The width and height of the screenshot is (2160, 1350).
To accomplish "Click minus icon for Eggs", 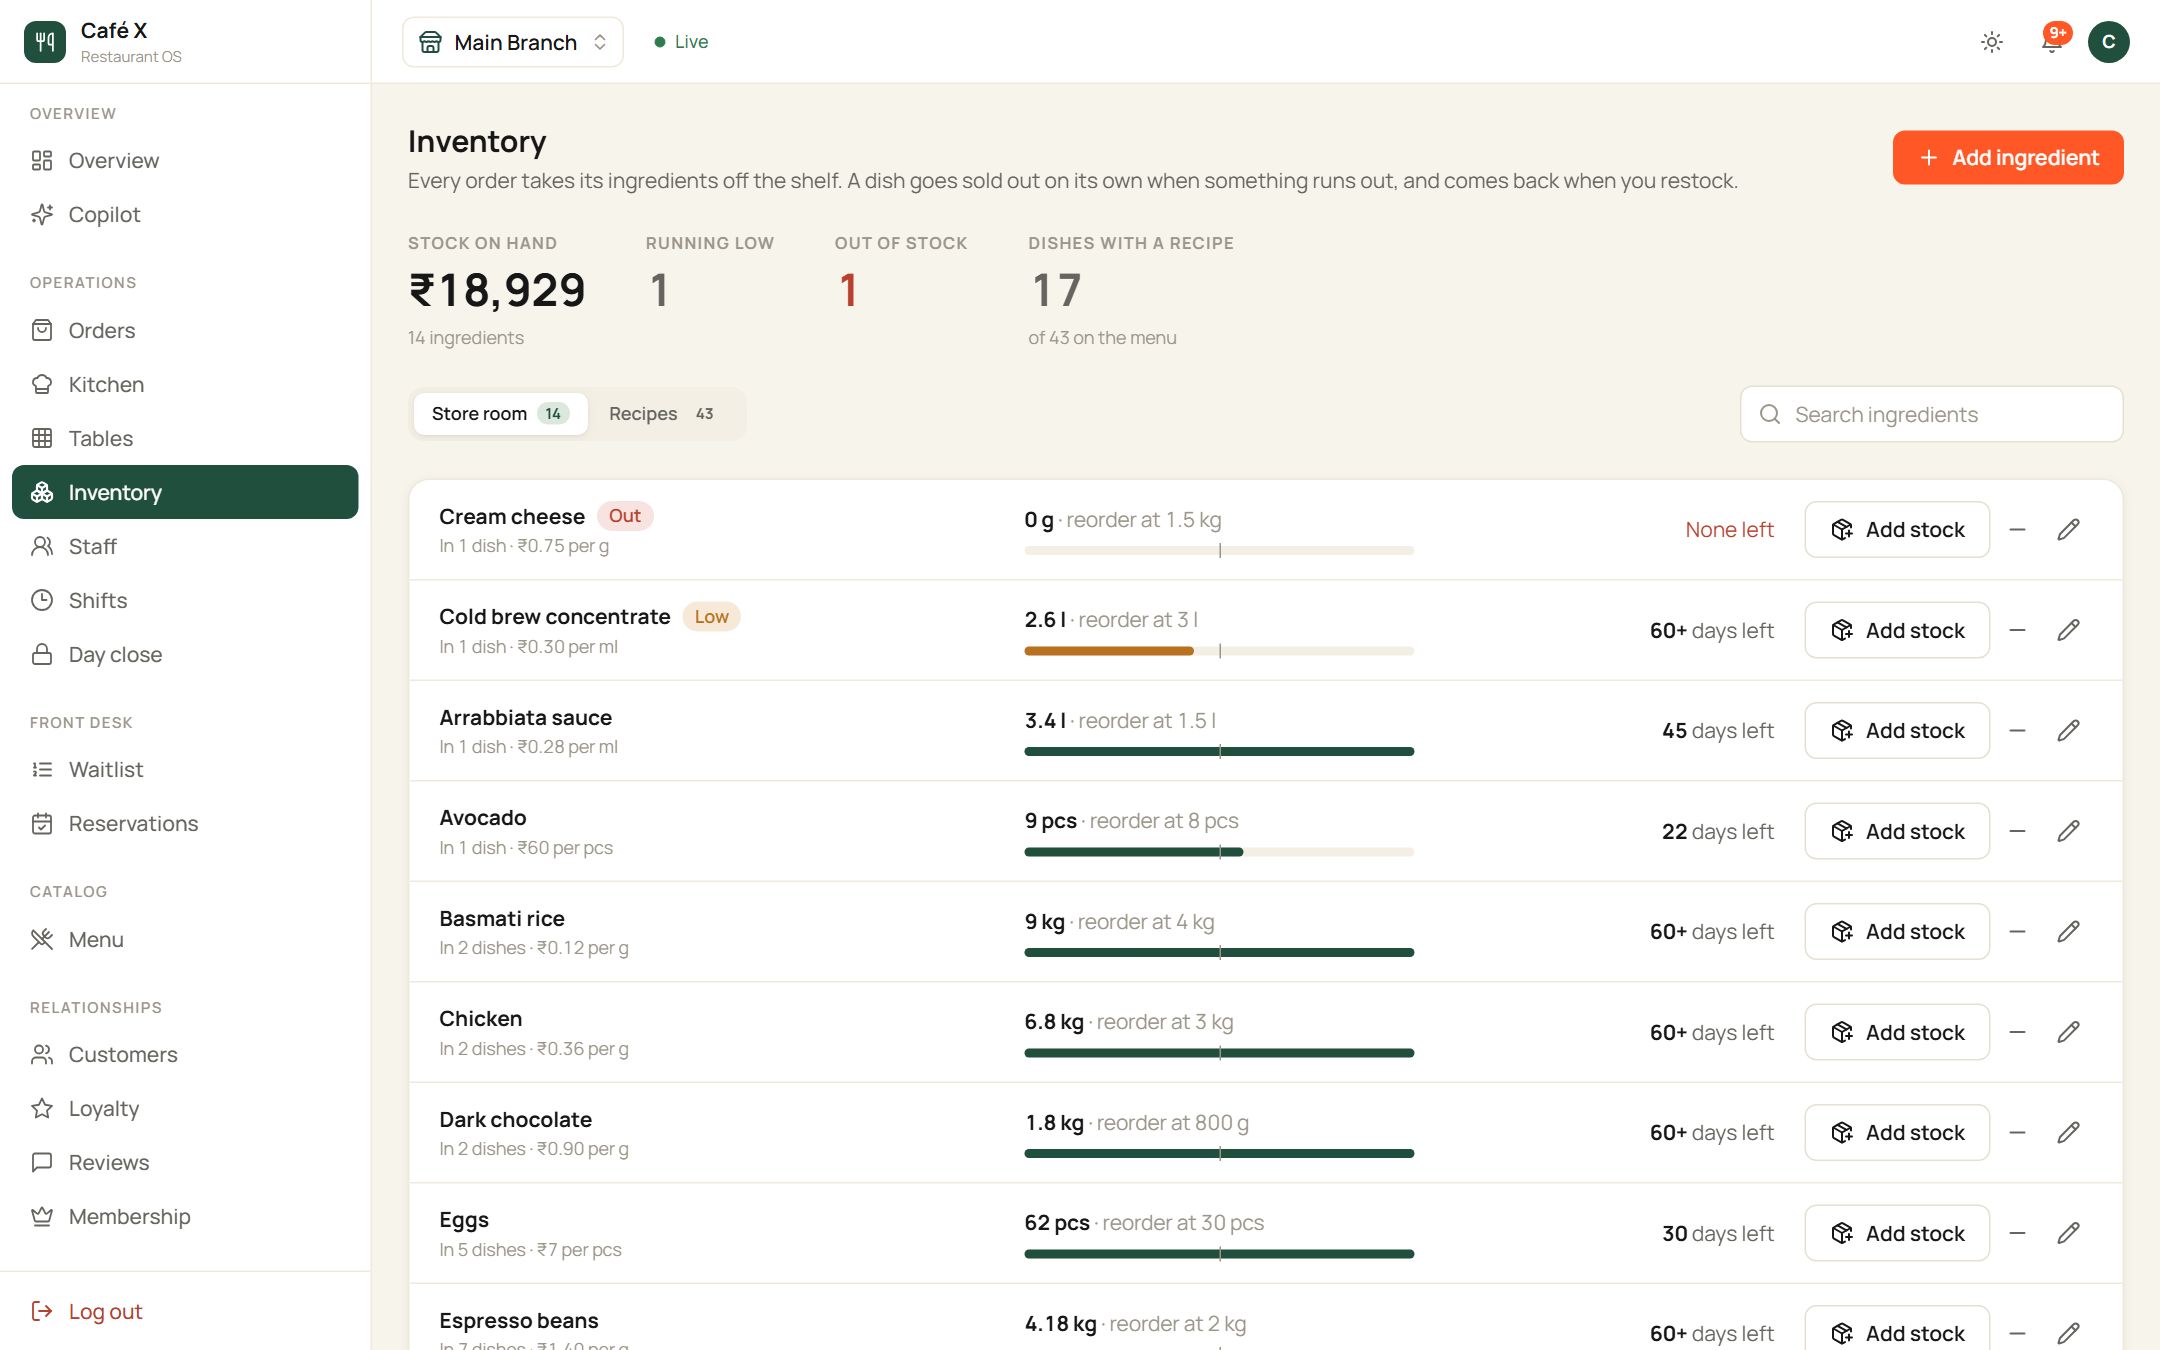I will (x=2017, y=1233).
